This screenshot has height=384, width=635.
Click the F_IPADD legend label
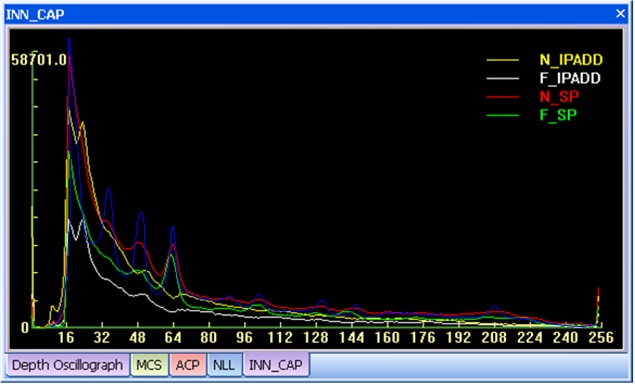pos(570,78)
